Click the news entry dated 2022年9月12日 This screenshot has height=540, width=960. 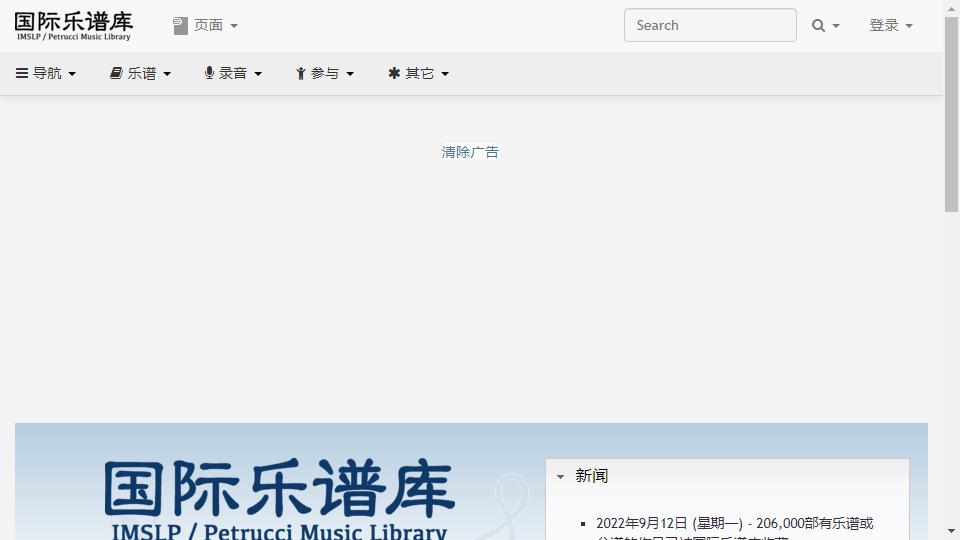(x=735, y=530)
